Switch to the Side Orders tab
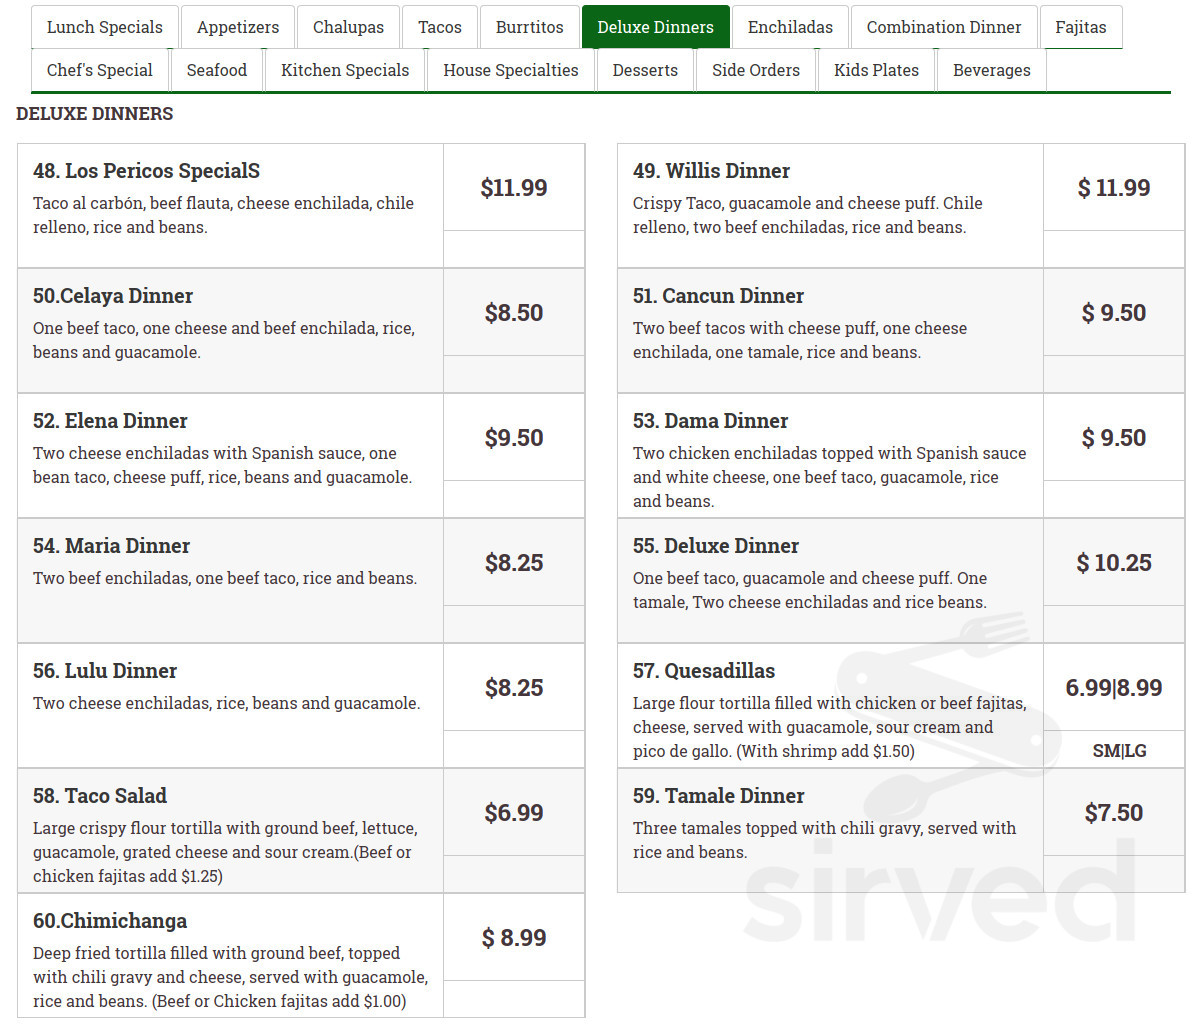This screenshot has width=1195, height=1029. pyautogui.click(x=755, y=70)
